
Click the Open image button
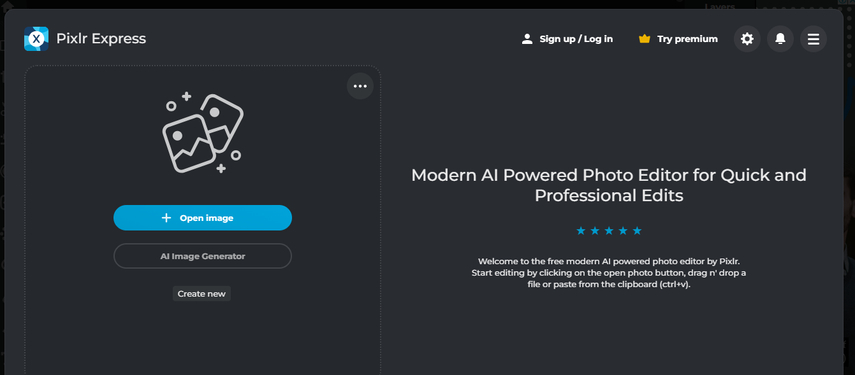point(203,218)
